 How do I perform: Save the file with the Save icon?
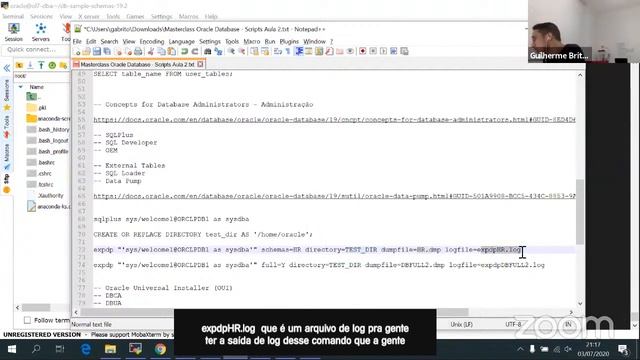(97, 51)
